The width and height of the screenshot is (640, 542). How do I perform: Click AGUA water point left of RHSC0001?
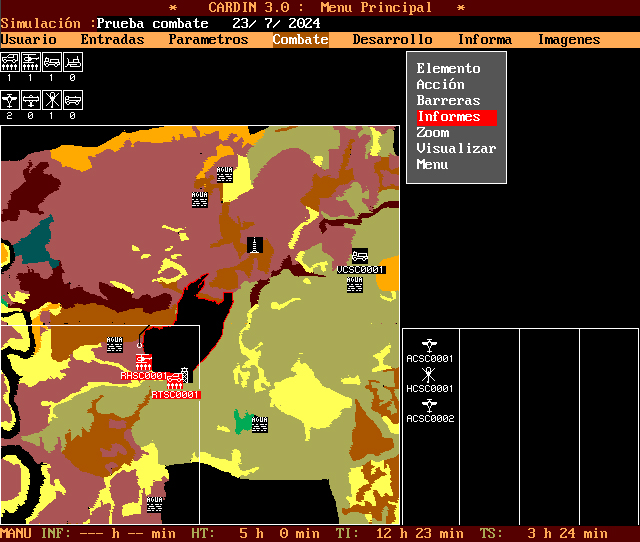tap(114, 344)
